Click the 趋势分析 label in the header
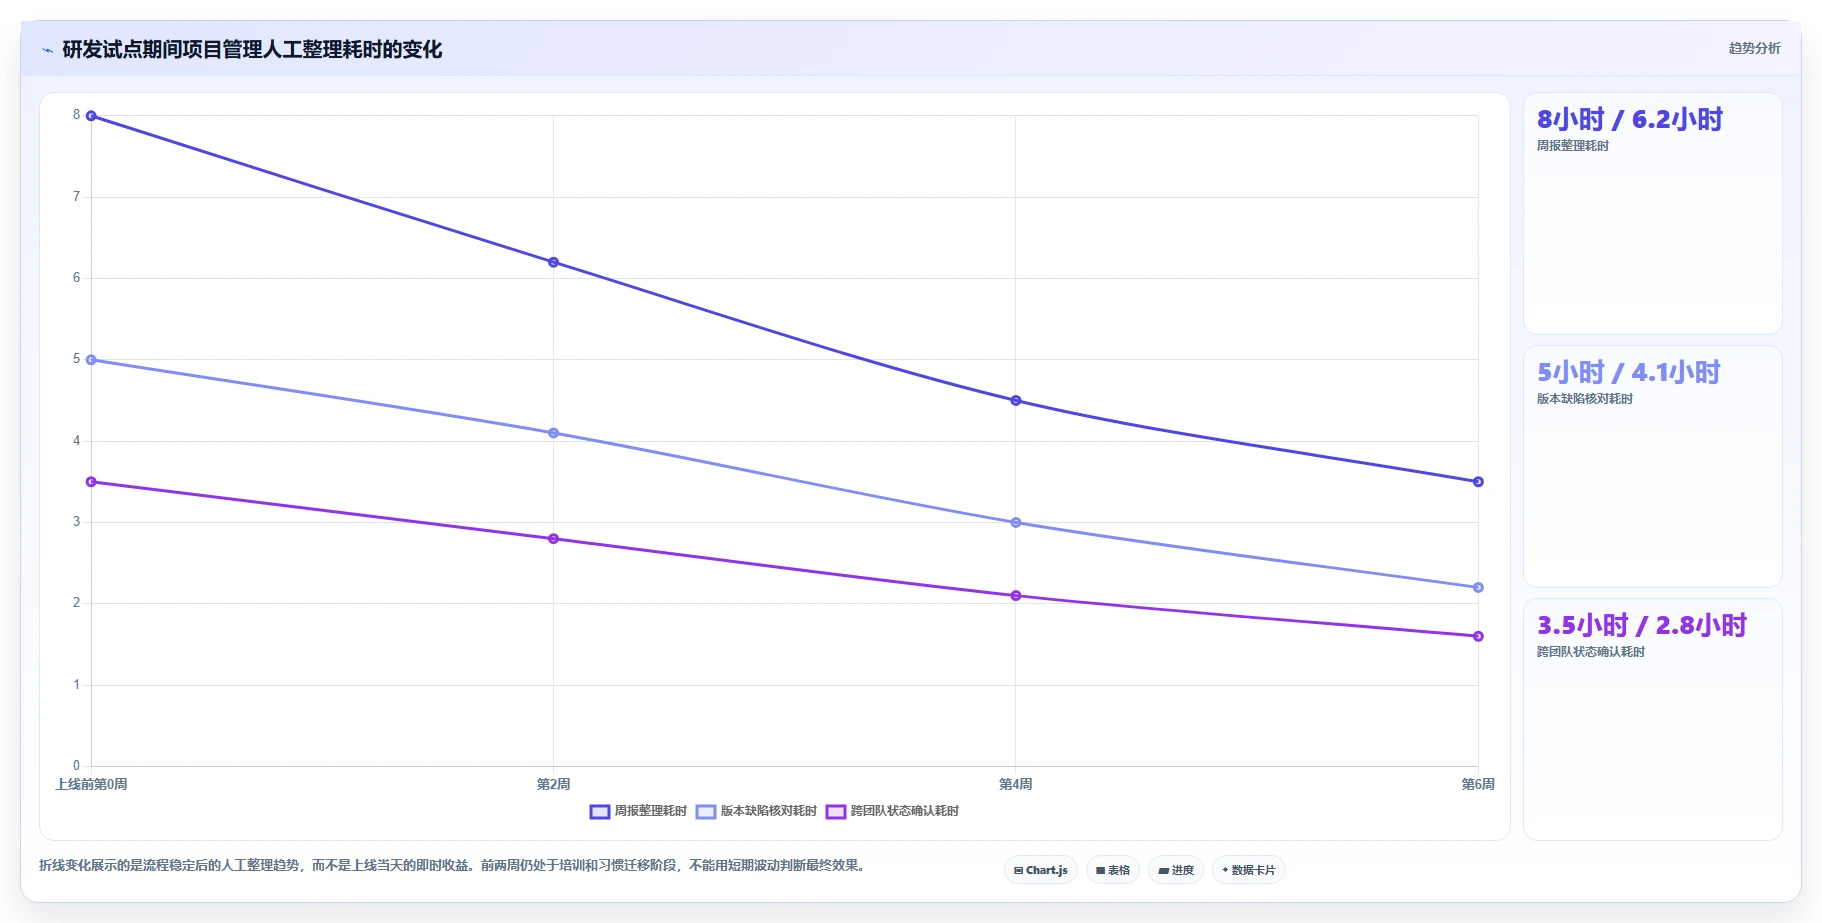 pos(1754,48)
